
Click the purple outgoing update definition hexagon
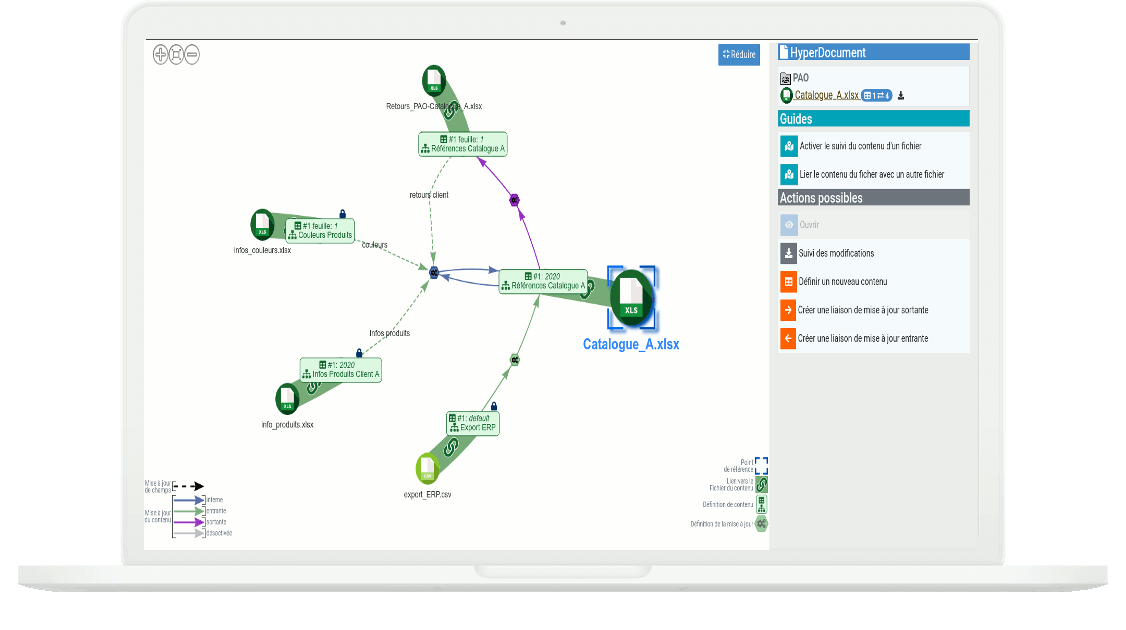pos(514,200)
